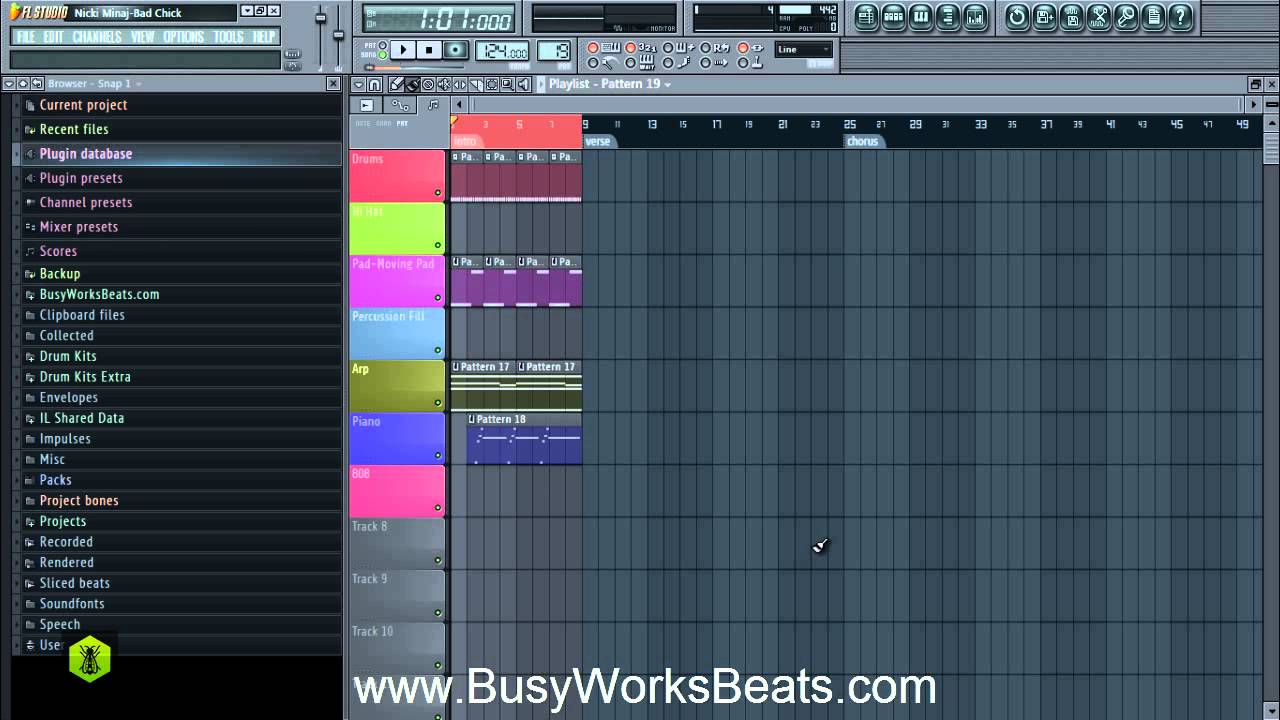Open the OPTIONS menu
The width and height of the screenshot is (1280, 720).
183,37
